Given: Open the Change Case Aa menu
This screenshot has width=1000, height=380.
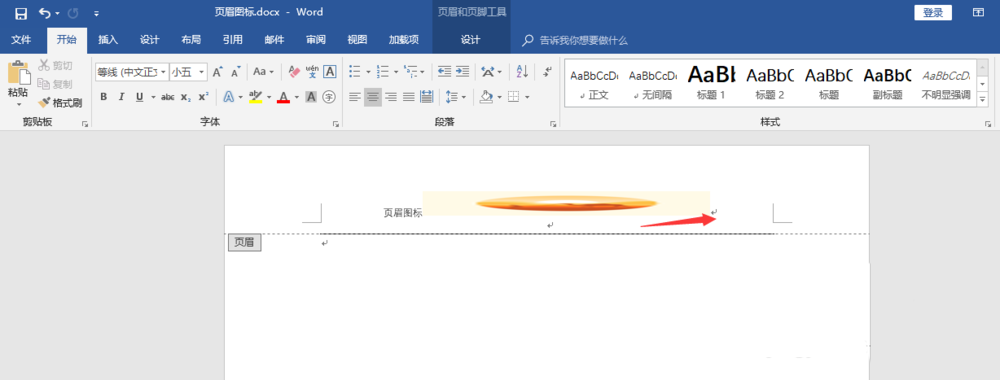Looking at the screenshot, I should coord(263,72).
